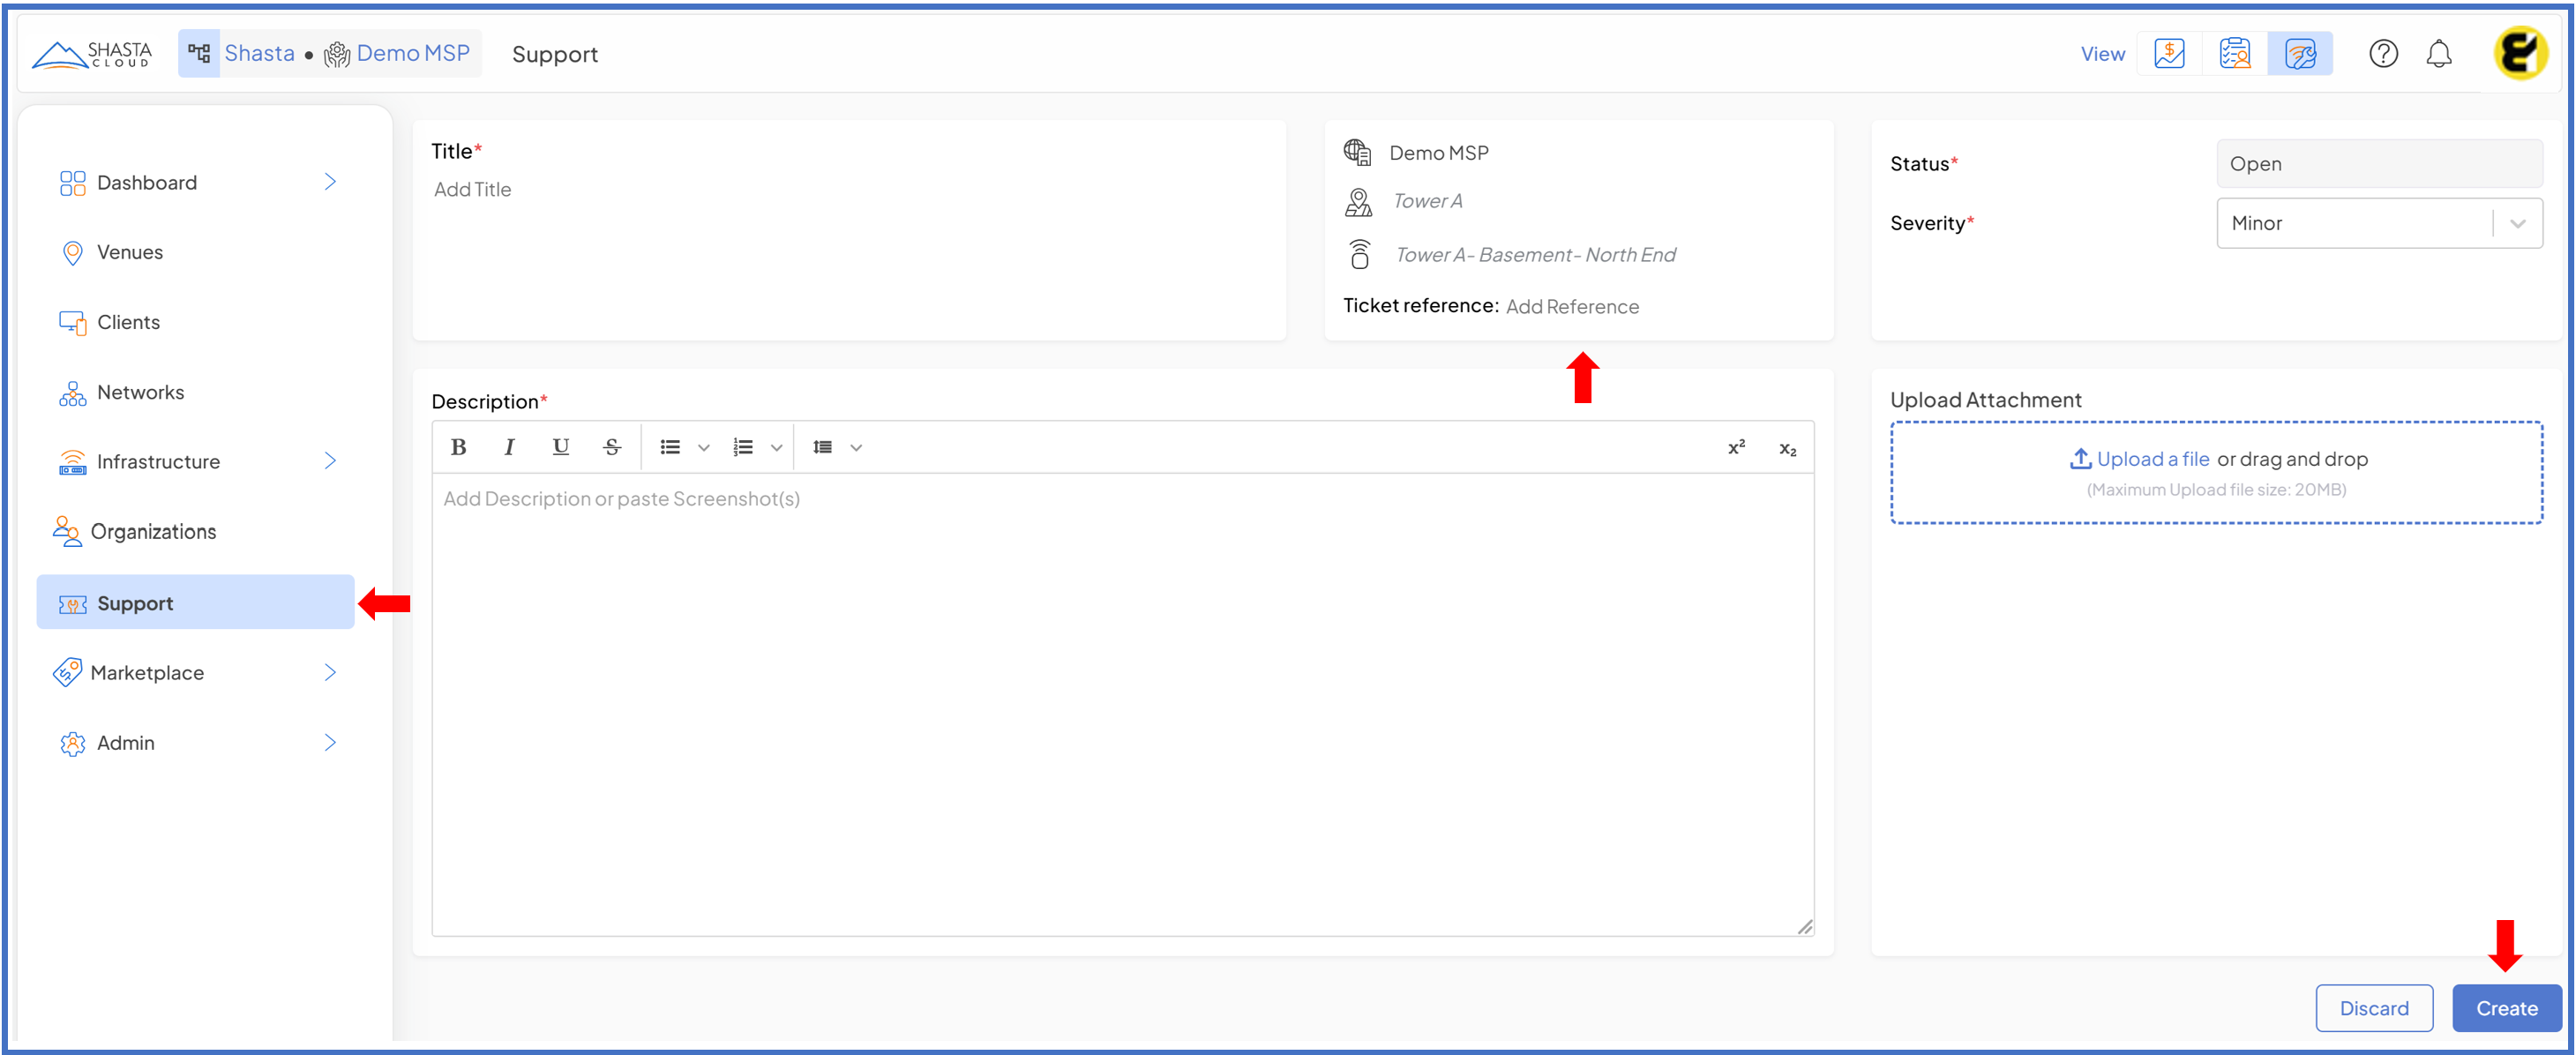
Task: Click the Shasta Cloud logo
Action: [x=92, y=54]
